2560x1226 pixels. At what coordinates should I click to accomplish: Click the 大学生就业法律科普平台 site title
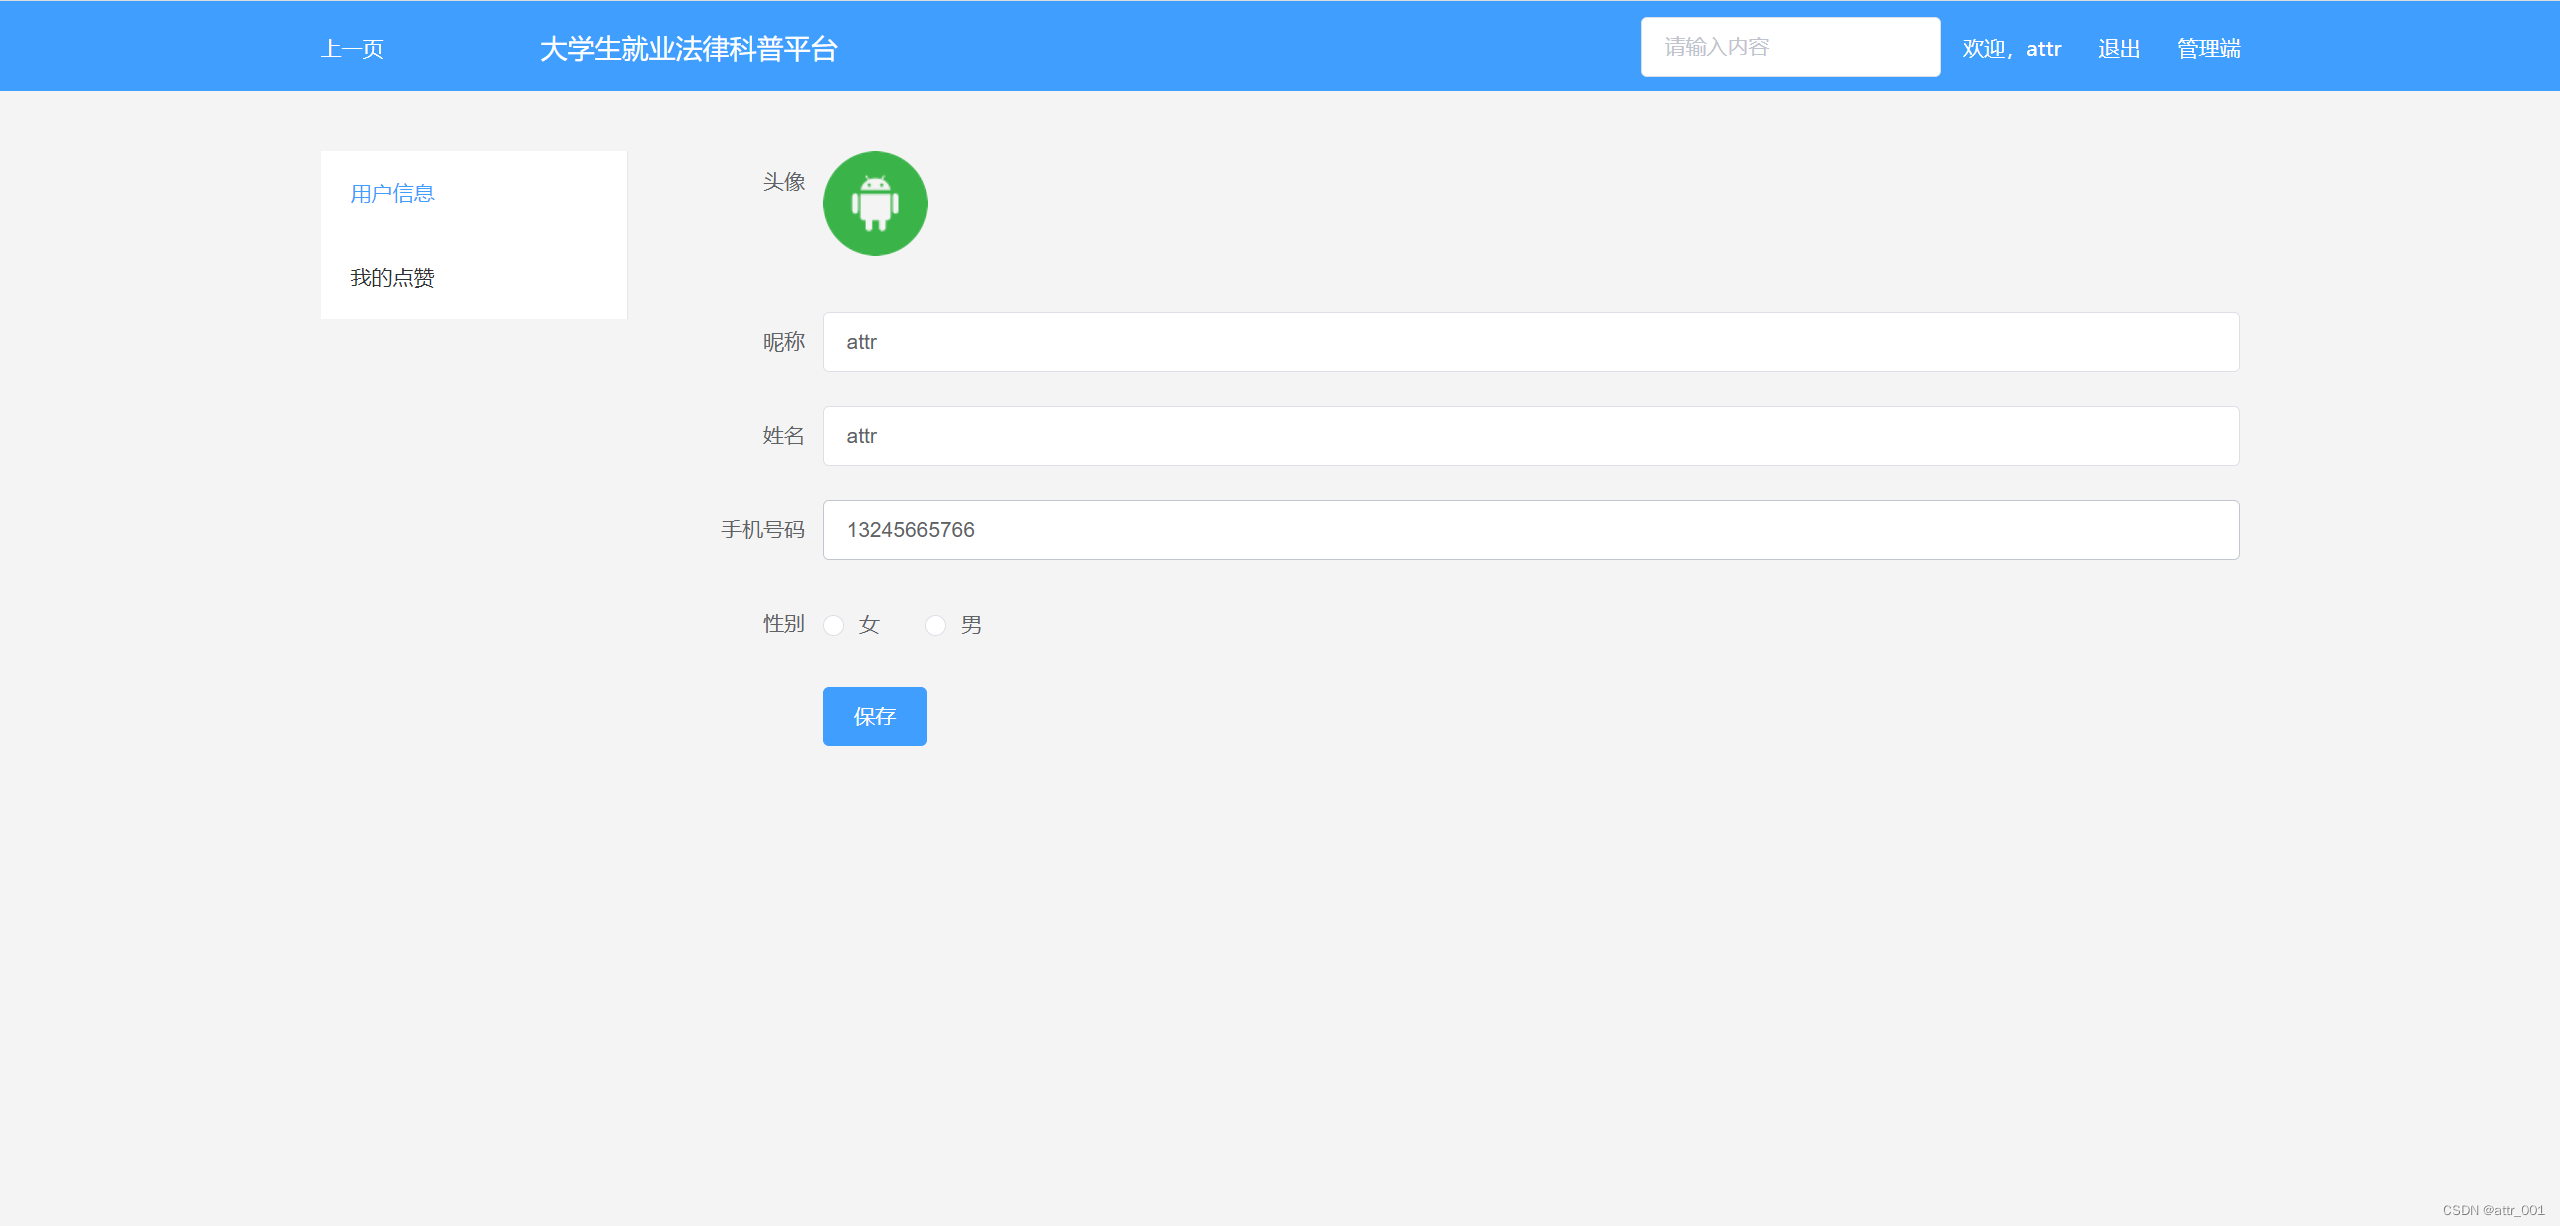(688, 49)
